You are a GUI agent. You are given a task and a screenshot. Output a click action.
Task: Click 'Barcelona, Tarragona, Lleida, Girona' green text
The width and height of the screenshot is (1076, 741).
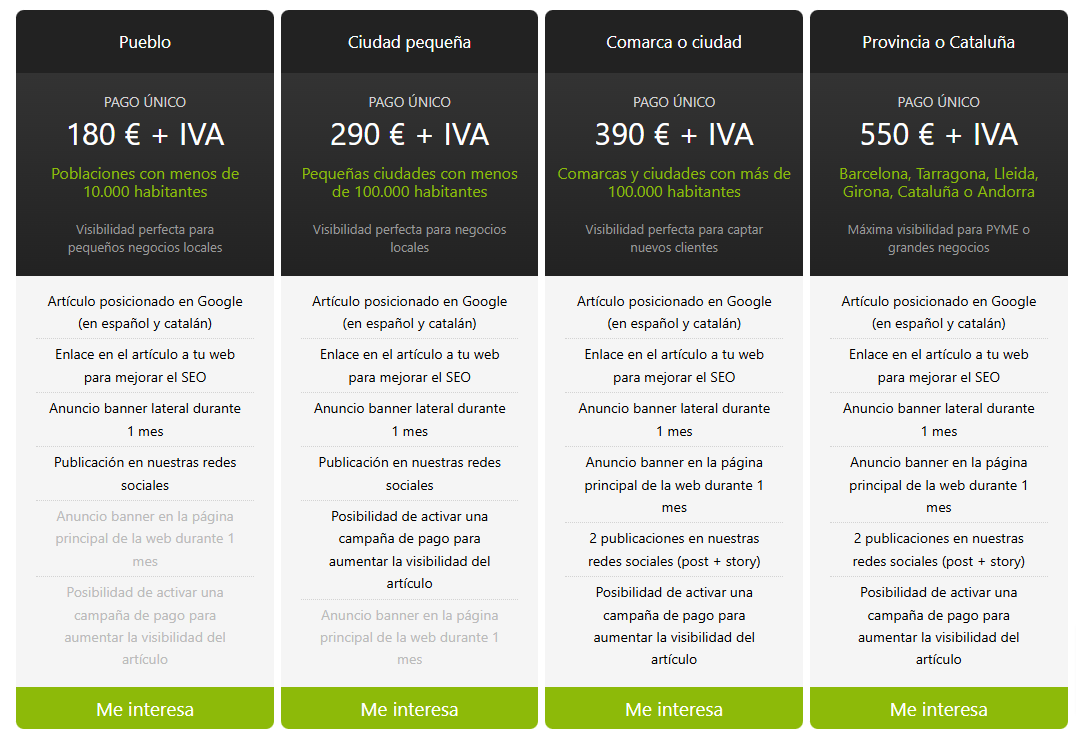[x=938, y=182]
